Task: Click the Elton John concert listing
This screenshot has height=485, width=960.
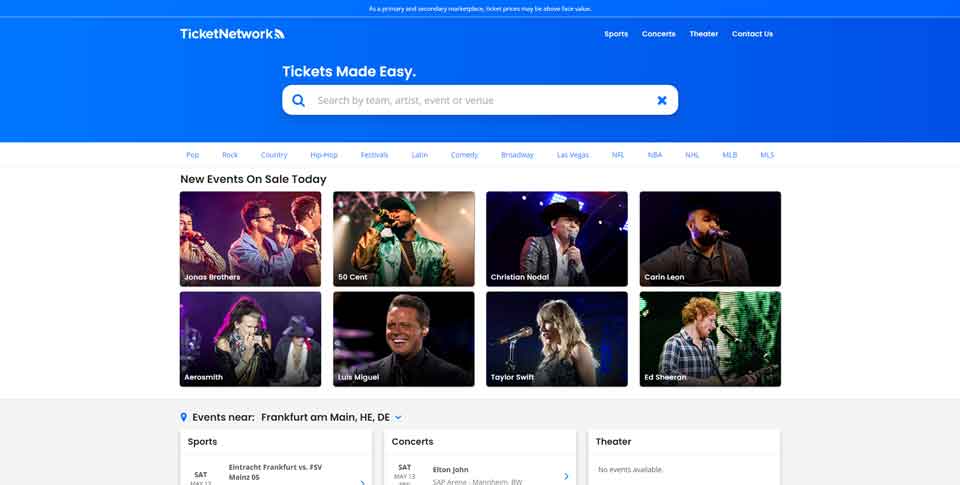Action: (x=451, y=470)
